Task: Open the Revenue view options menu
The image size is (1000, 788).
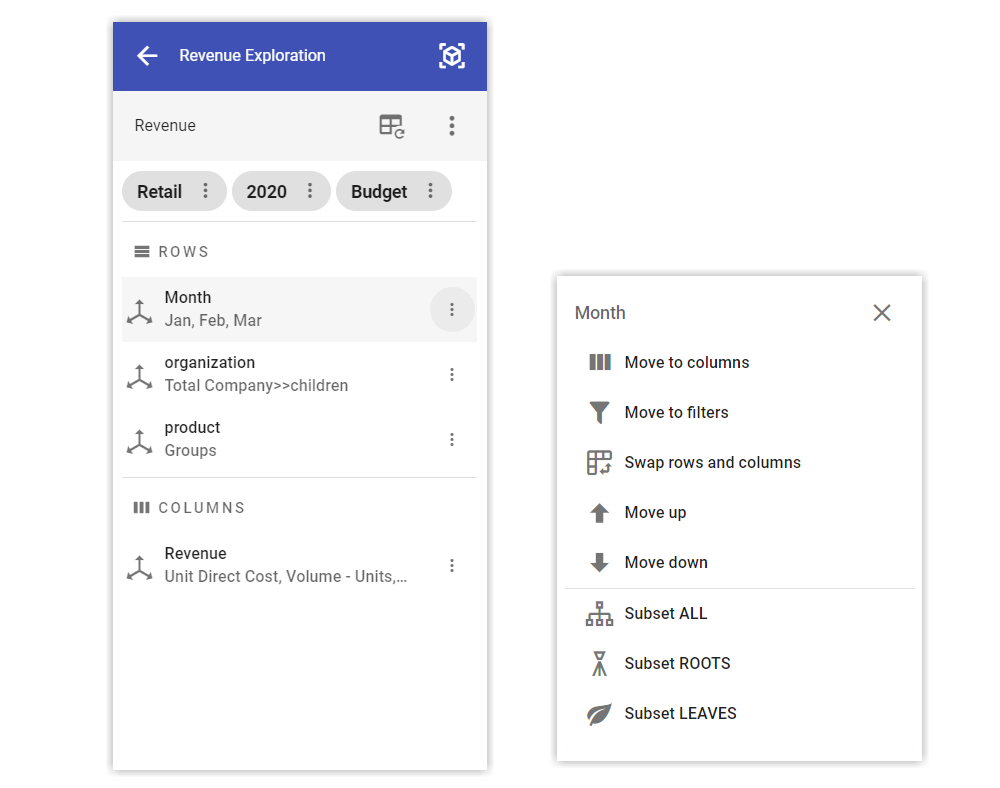Action: [452, 126]
